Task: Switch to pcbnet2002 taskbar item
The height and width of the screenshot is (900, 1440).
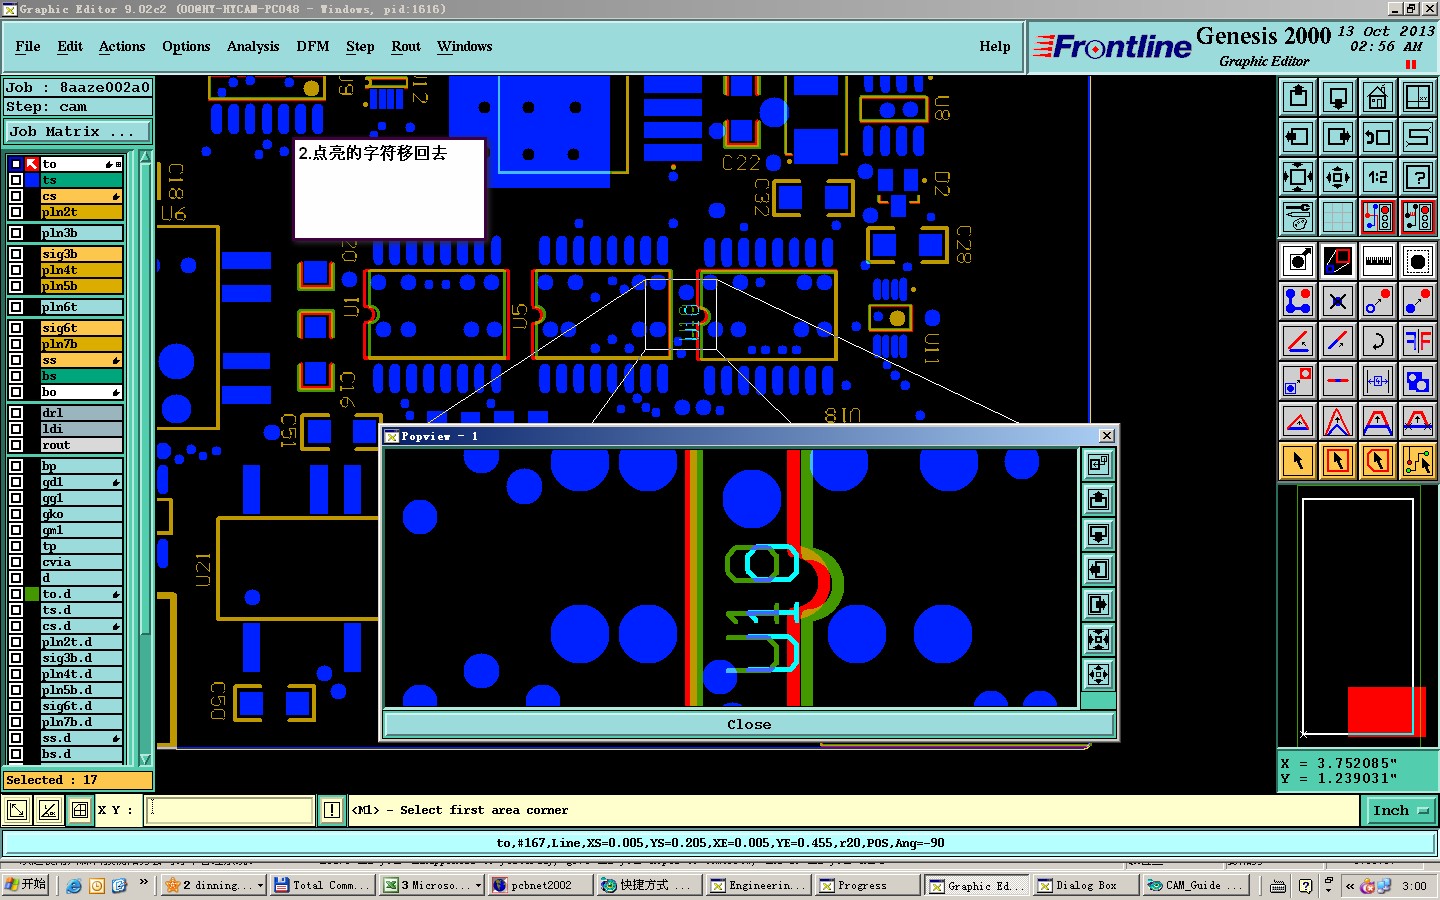Action: coord(540,885)
